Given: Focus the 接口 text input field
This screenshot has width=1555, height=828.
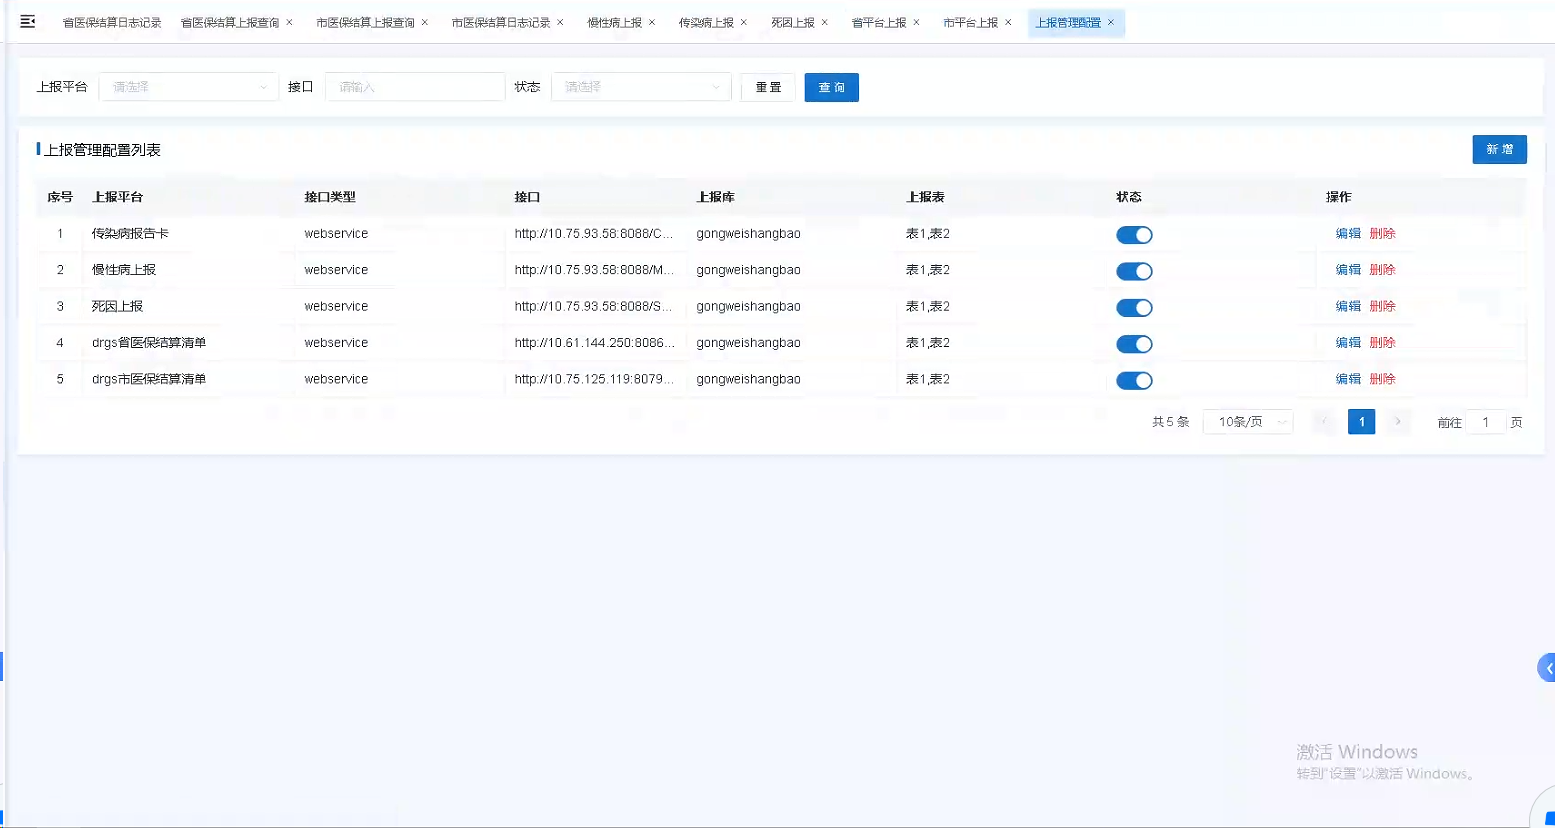Looking at the screenshot, I should click(x=415, y=87).
